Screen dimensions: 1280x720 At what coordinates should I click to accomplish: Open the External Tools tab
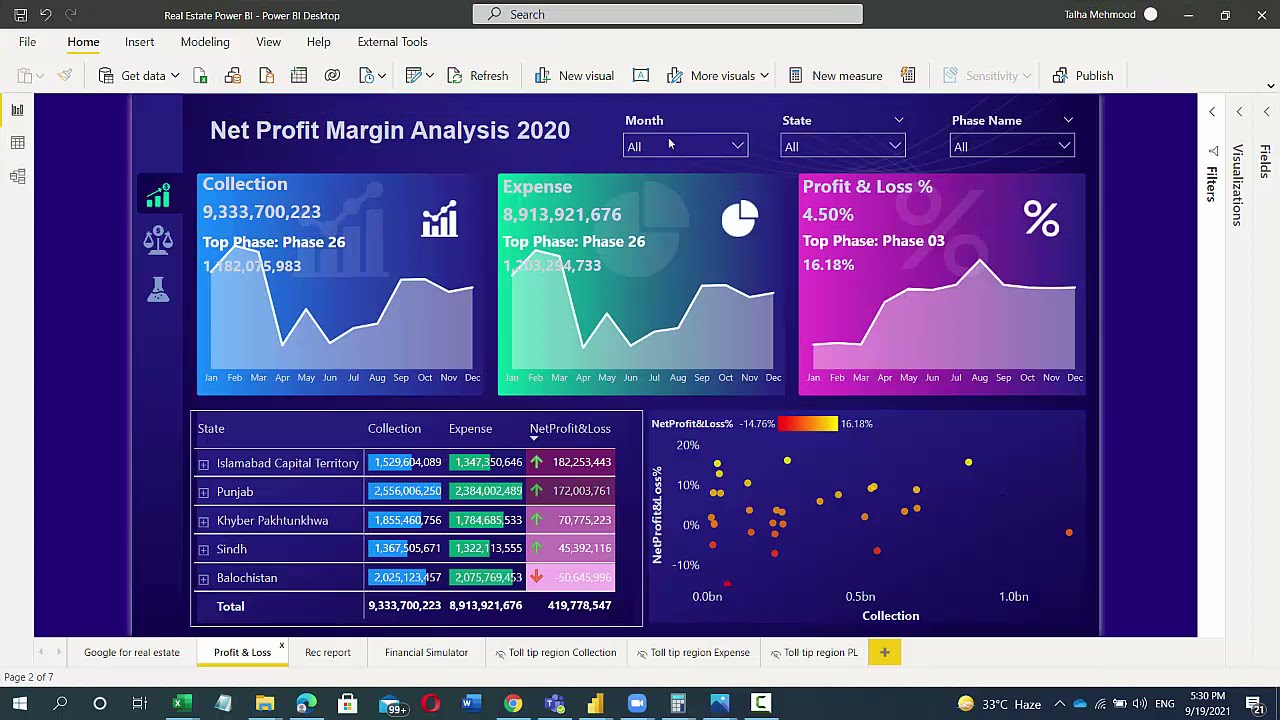click(x=392, y=42)
